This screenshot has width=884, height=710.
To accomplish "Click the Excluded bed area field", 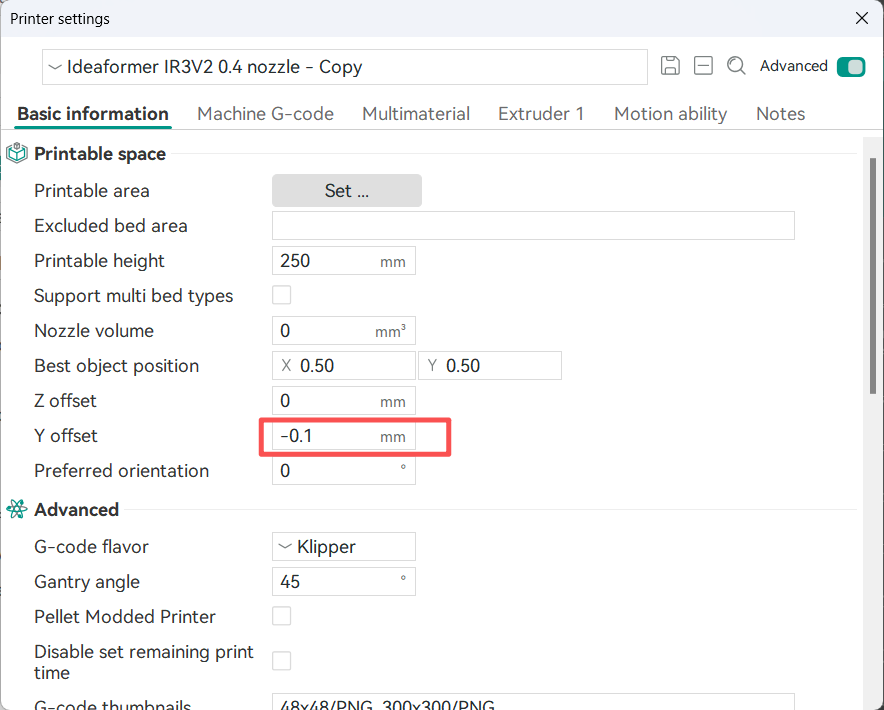I will pyautogui.click(x=533, y=226).
